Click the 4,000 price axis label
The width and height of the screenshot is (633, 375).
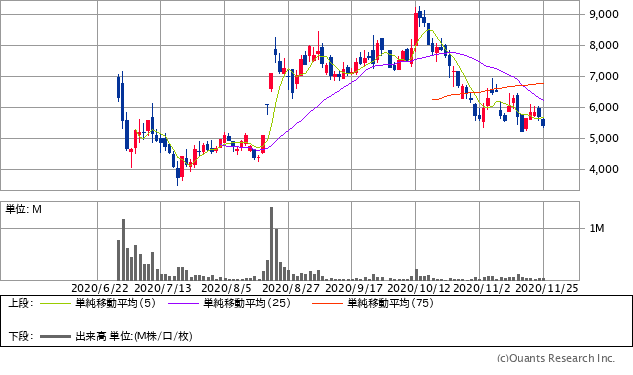coord(604,170)
